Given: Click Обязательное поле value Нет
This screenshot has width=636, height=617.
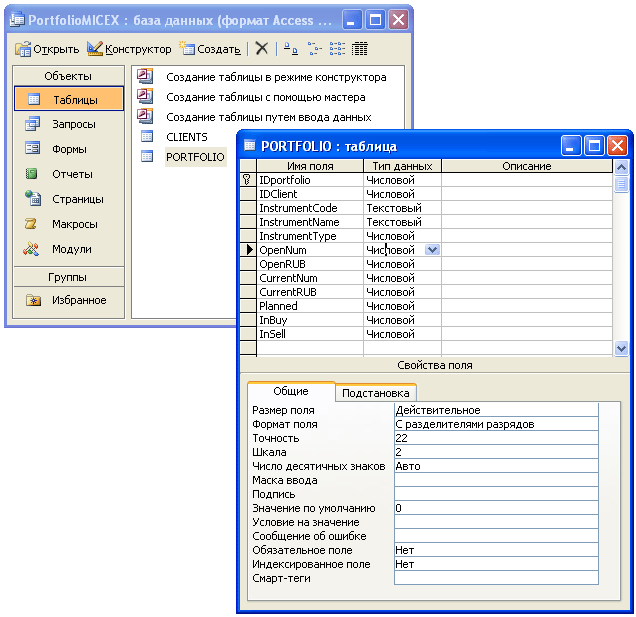Looking at the screenshot, I should [x=496, y=550].
